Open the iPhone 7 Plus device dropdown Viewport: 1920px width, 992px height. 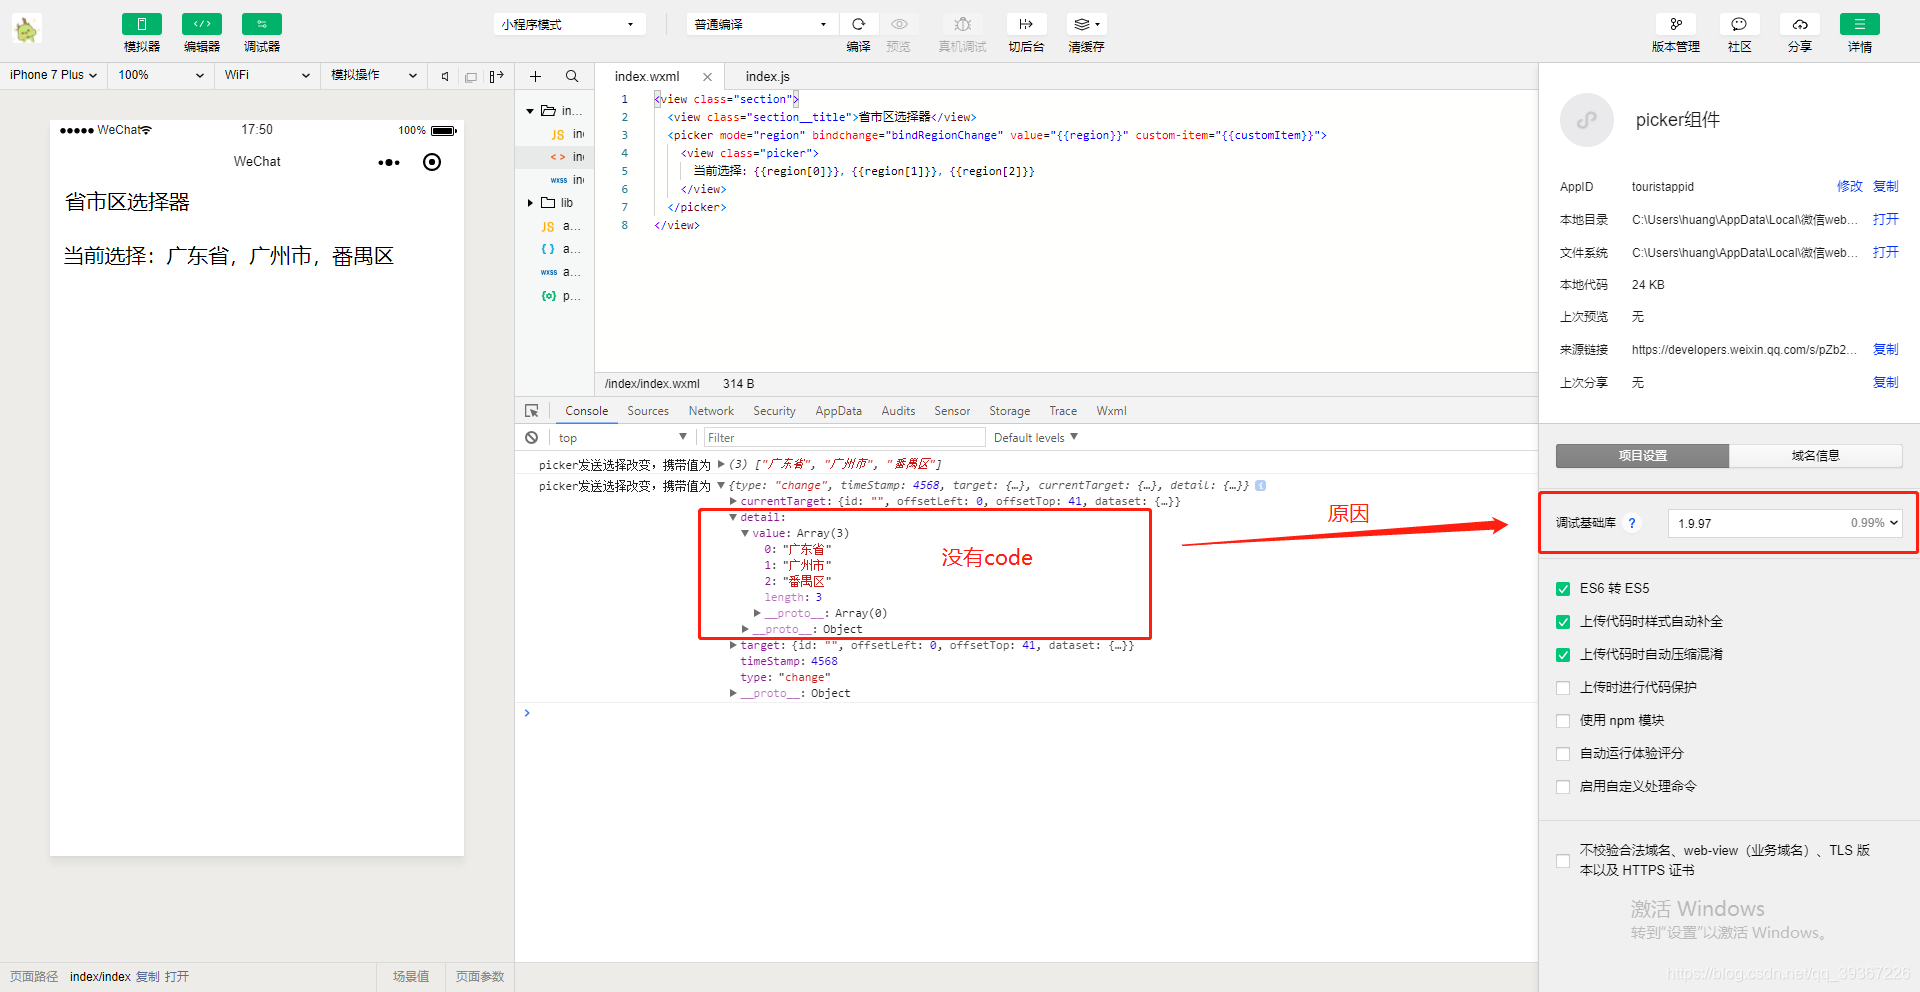point(54,75)
